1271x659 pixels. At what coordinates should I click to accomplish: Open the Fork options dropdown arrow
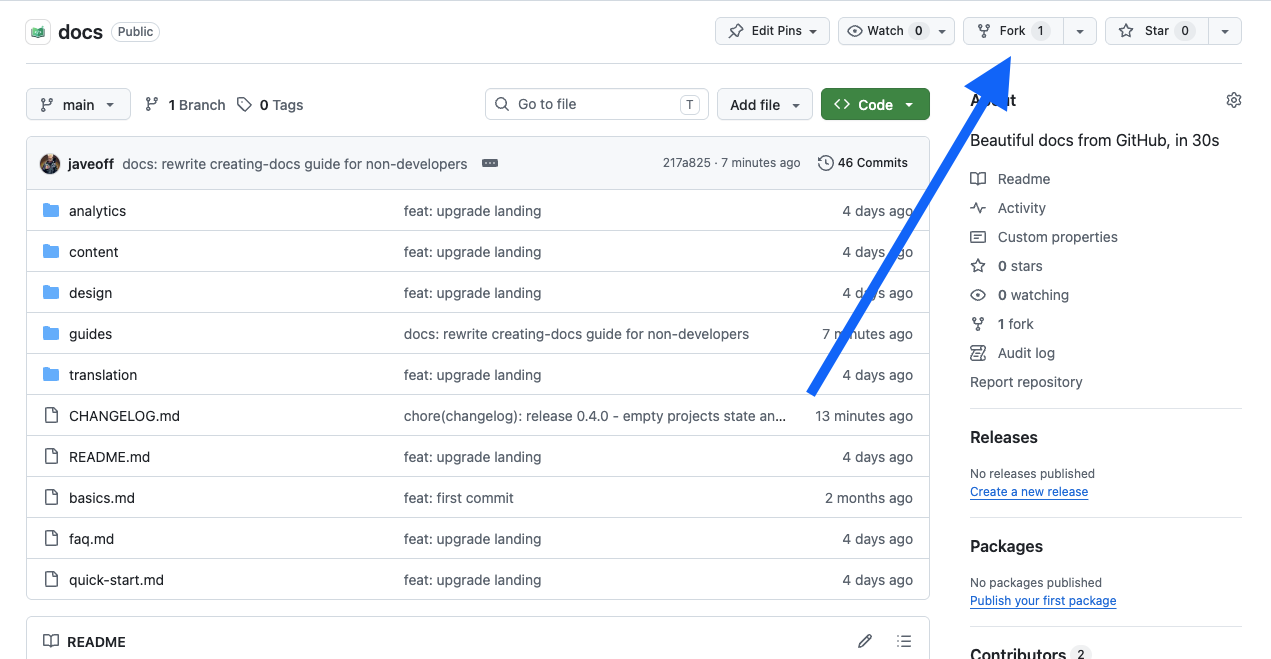(1080, 31)
